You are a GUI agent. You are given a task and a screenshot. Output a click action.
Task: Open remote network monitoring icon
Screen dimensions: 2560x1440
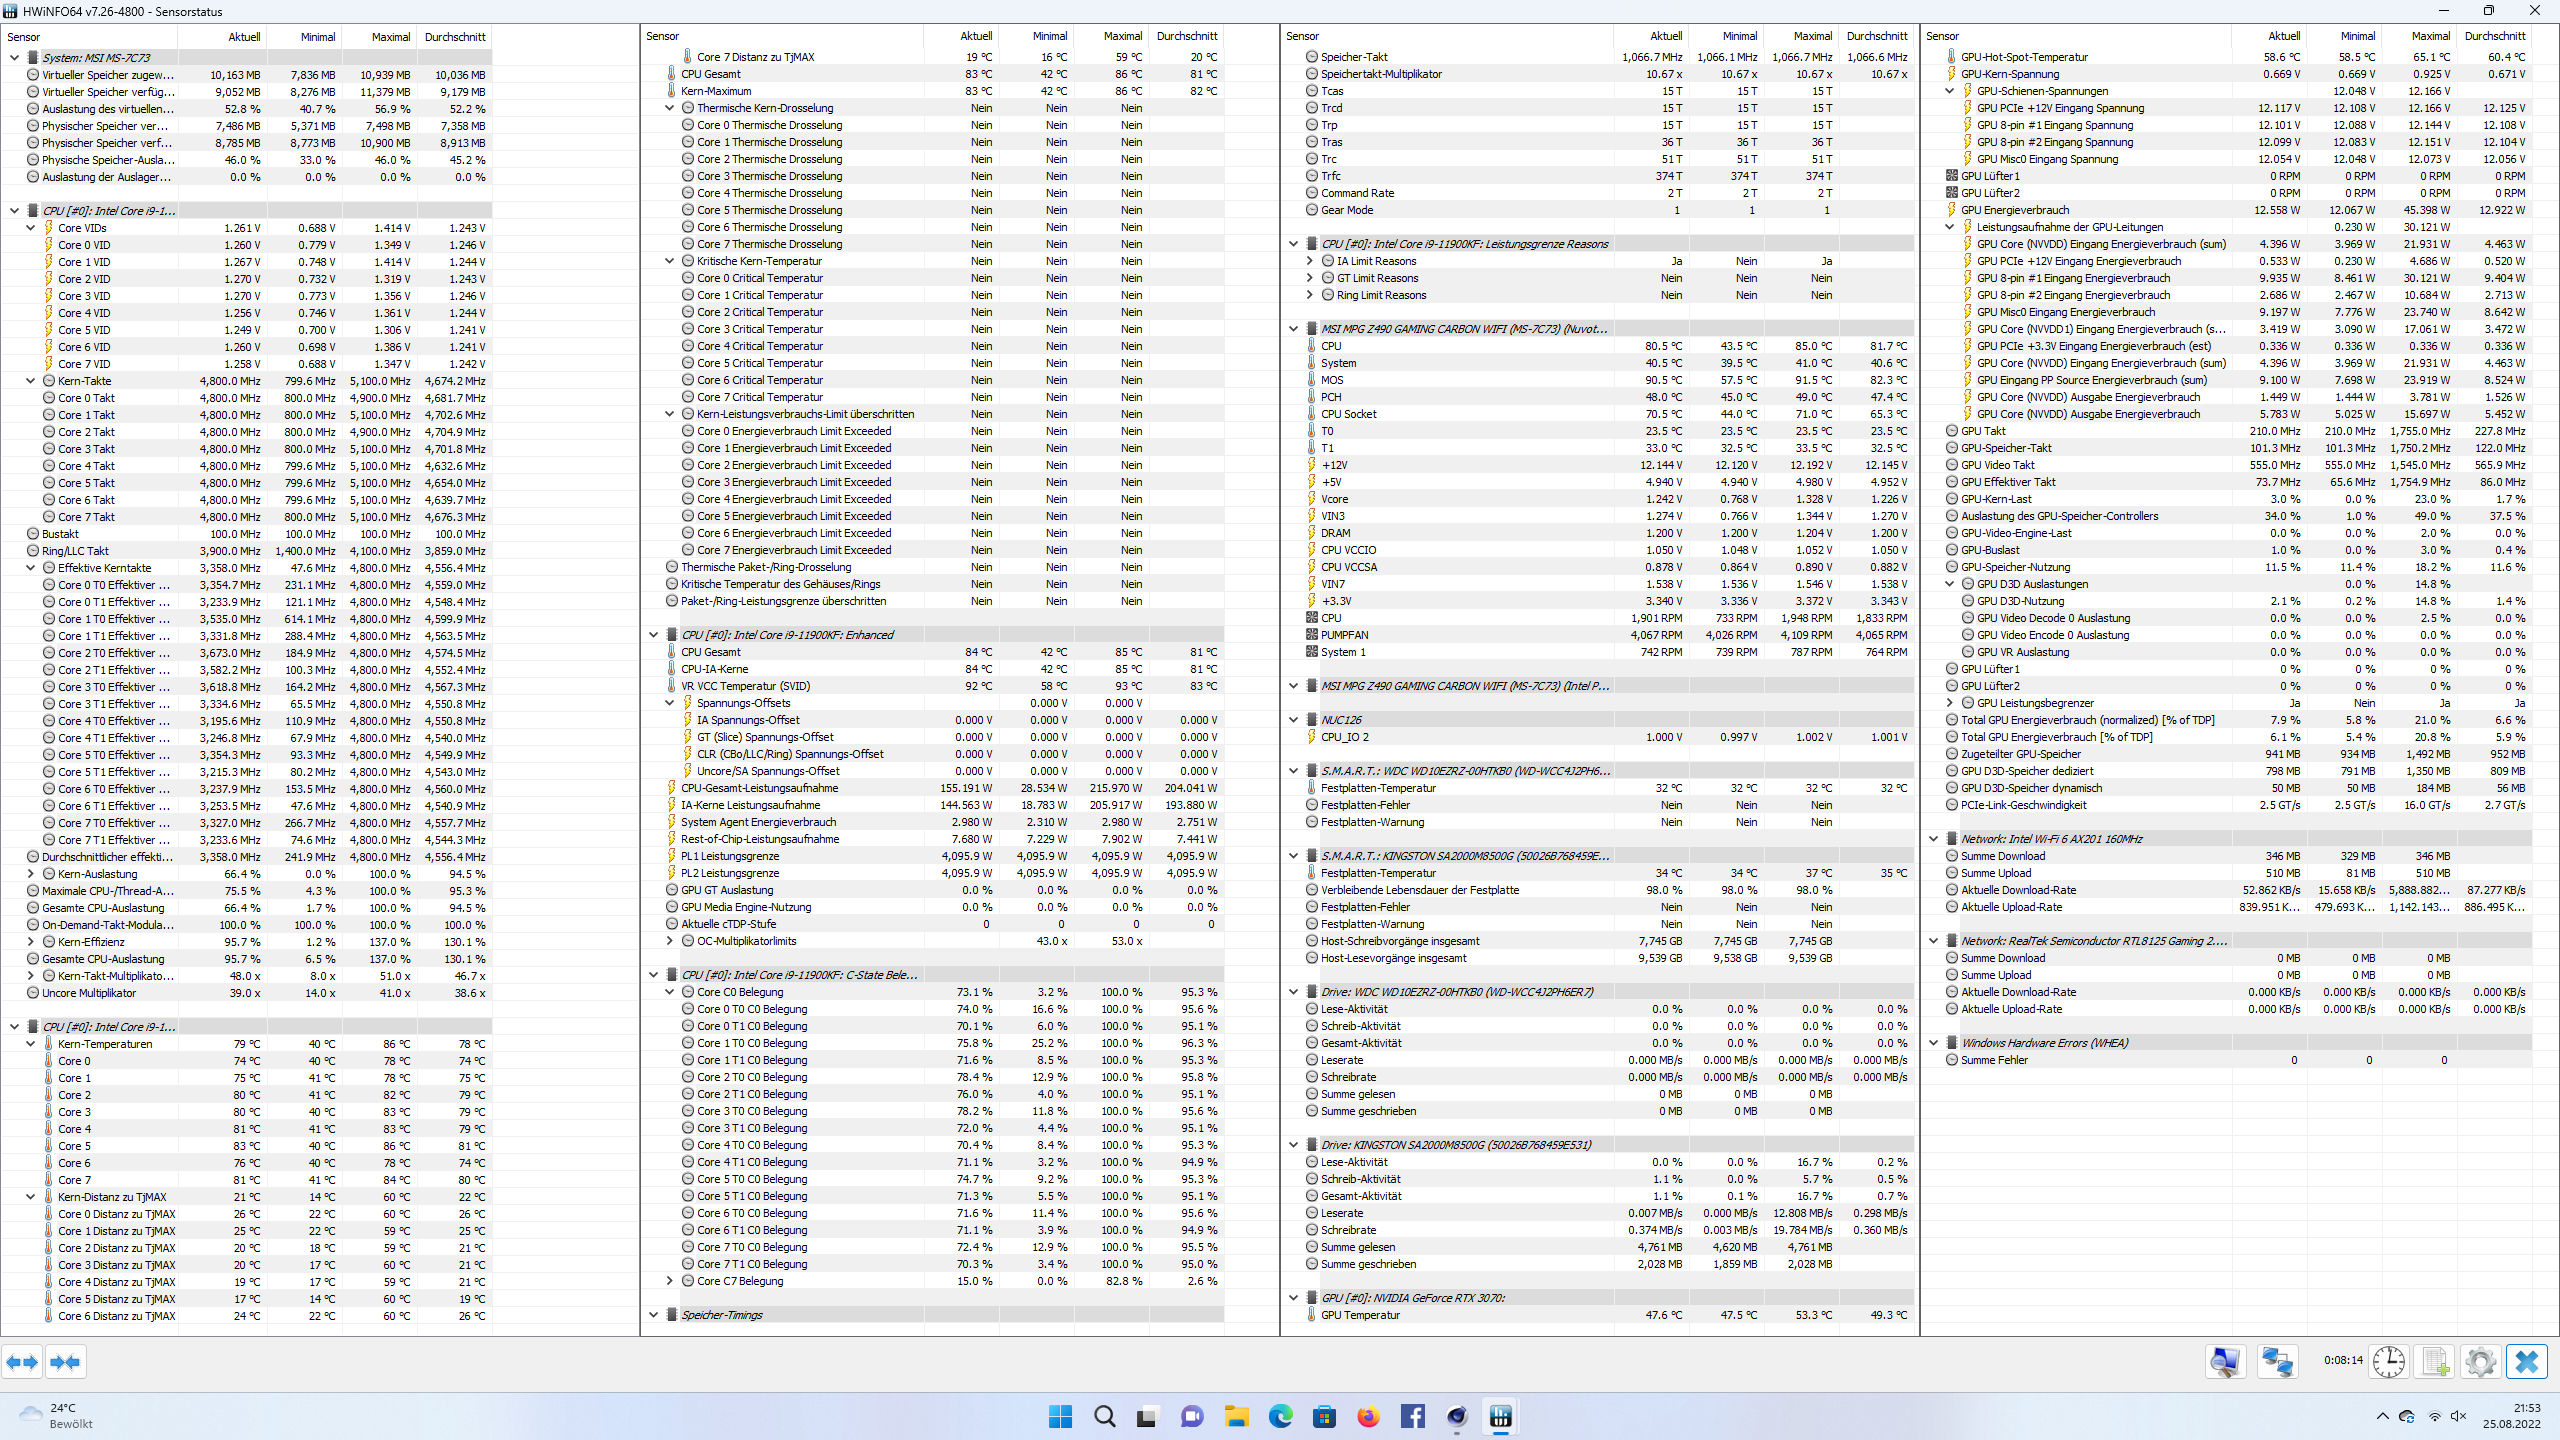pyautogui.click(x=2278, y=1362)
